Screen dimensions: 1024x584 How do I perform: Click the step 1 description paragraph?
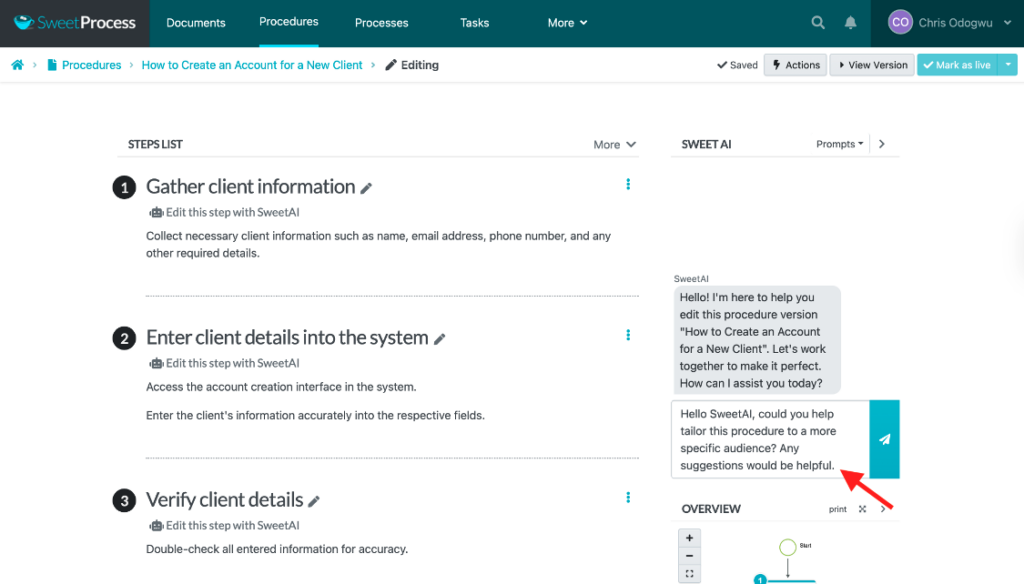379,244
